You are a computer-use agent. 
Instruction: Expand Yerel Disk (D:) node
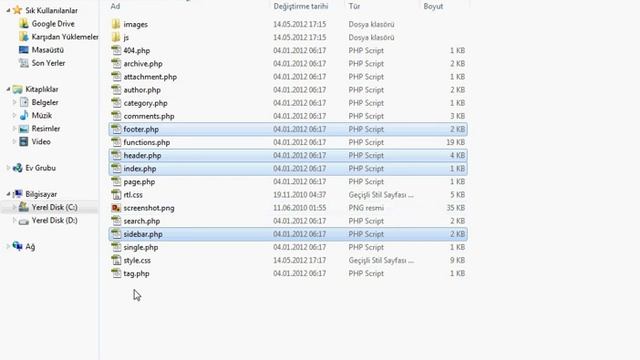pyautogui.click(x=15, y=220)
